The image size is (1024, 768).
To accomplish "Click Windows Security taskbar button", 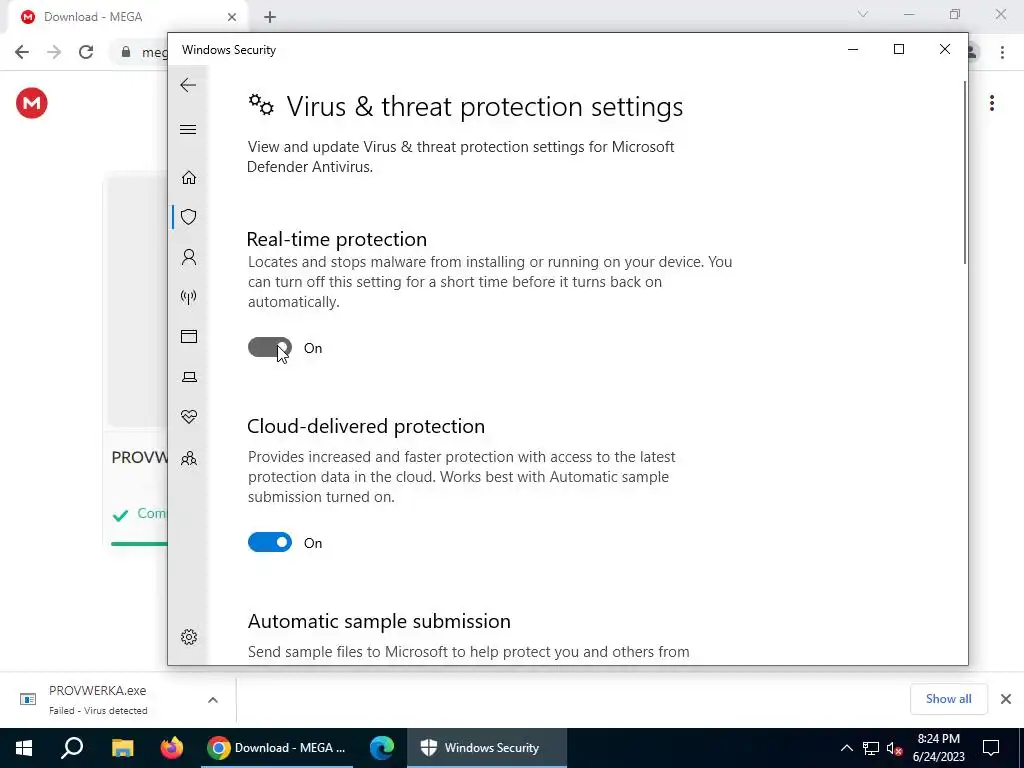I will coord(487,748).
